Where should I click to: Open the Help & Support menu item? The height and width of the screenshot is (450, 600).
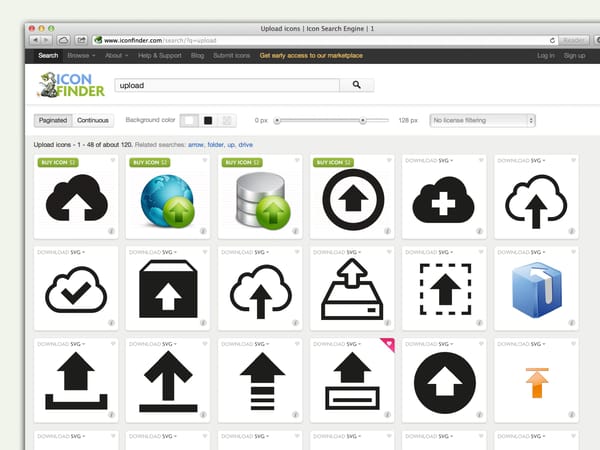tap(160, 56)
